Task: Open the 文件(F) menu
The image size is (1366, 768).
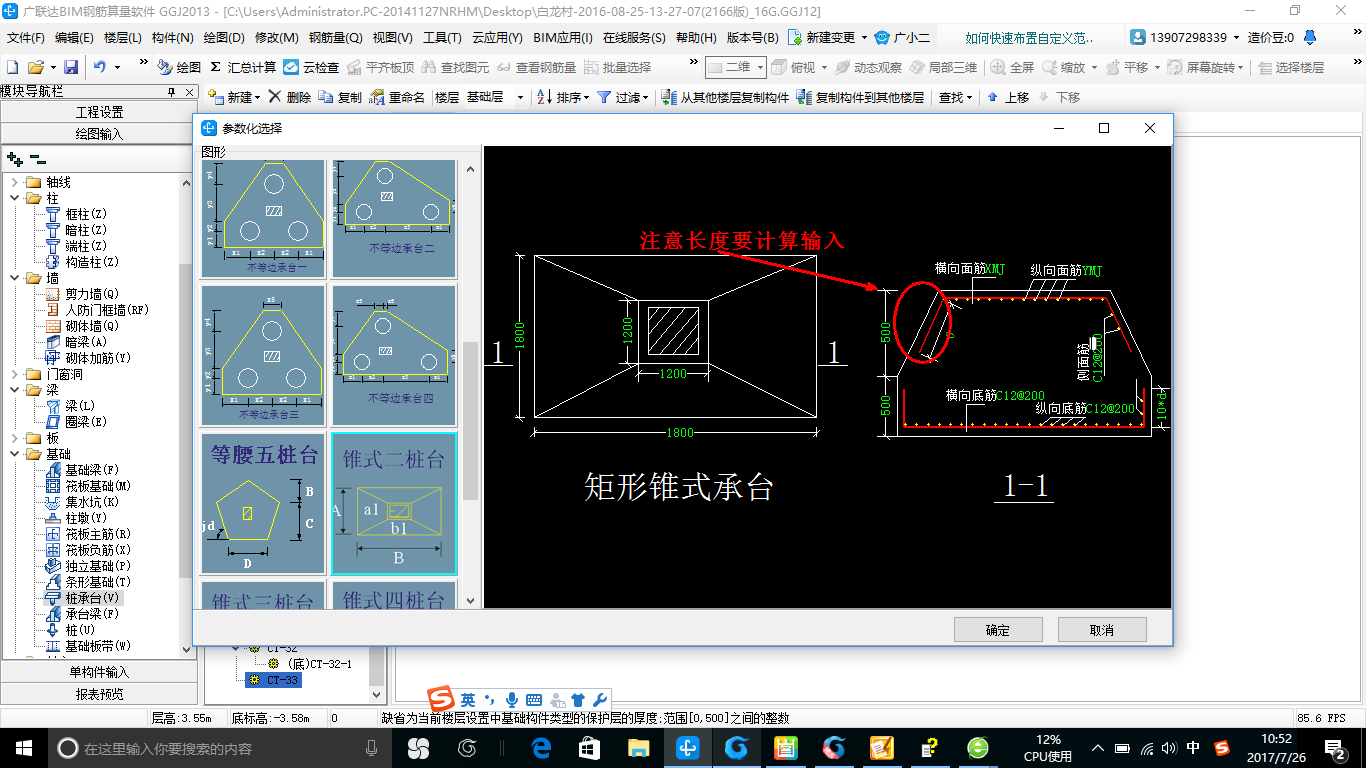Action: click(x=26, y=38)
